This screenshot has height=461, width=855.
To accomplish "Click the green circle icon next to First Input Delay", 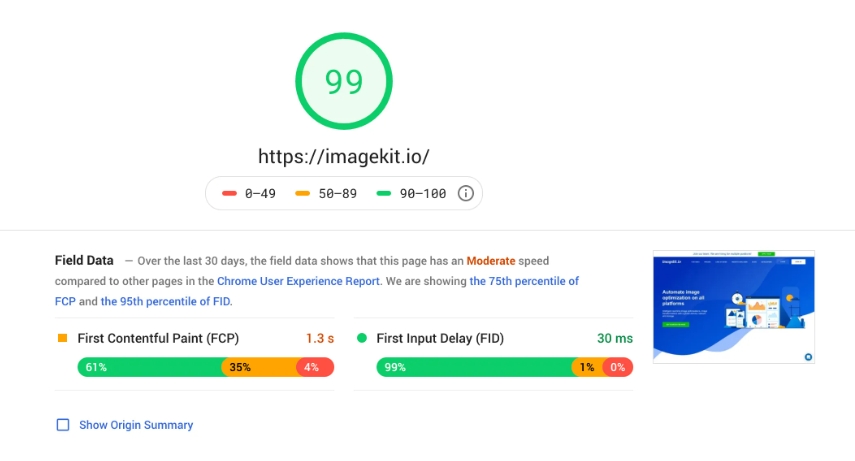I will coord(361,339).
